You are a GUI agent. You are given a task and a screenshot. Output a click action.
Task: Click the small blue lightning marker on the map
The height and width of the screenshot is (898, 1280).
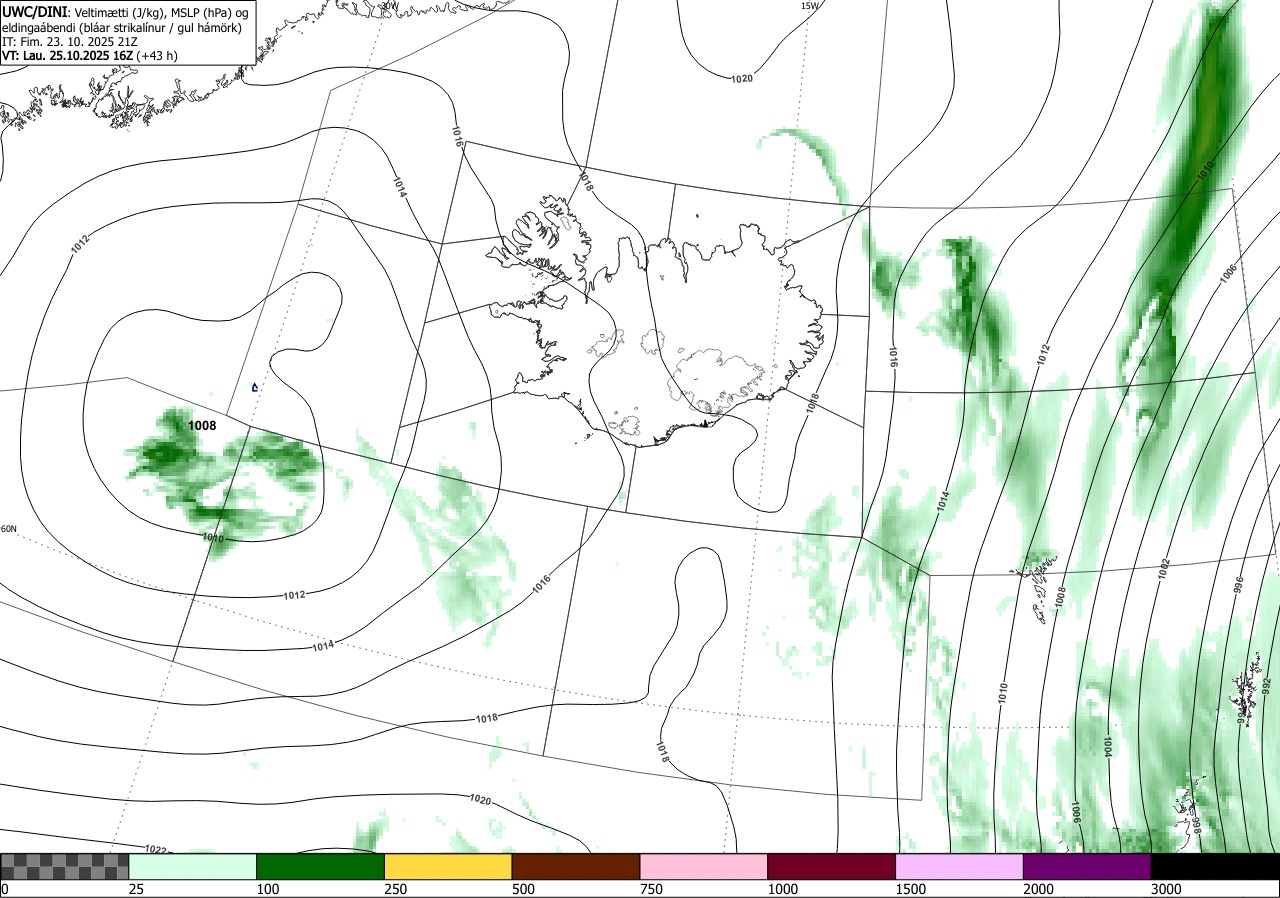[x=255, y=387]
